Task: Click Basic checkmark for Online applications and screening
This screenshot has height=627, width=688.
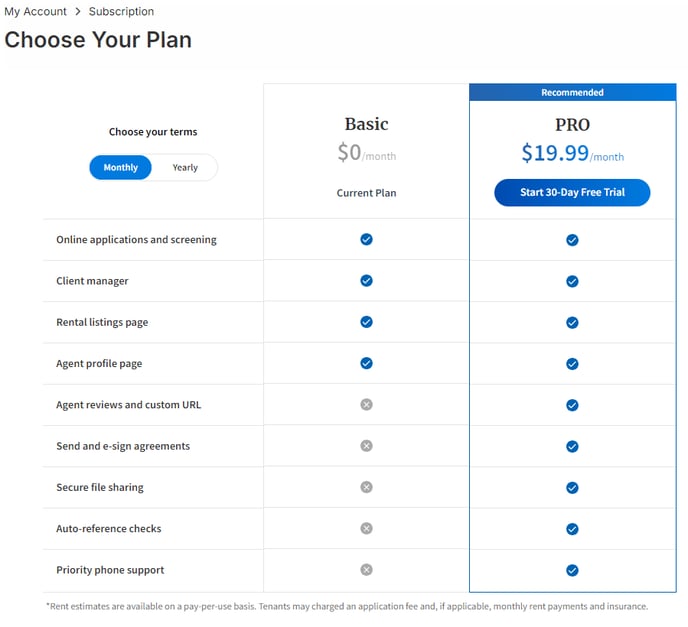Action: [366, 240]
